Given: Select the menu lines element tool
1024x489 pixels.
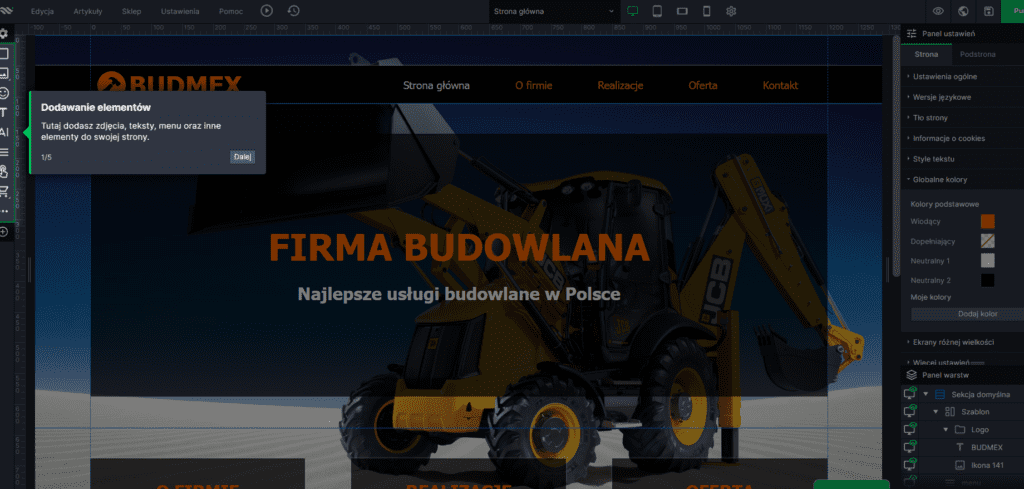Looking at the screenshot, I should pyautogui.click(x=4, y=152).
